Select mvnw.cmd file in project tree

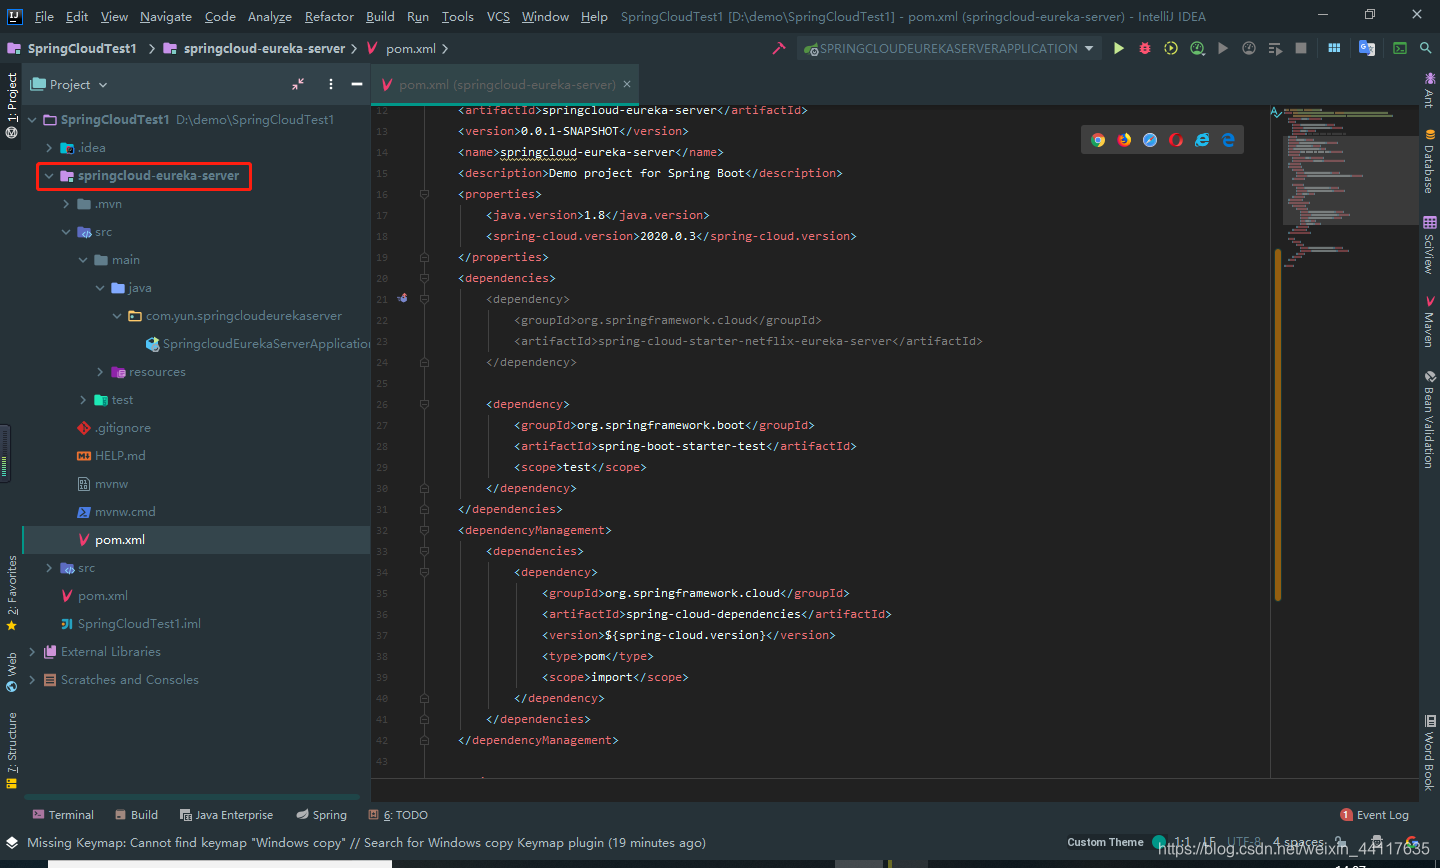click(116, 512)
